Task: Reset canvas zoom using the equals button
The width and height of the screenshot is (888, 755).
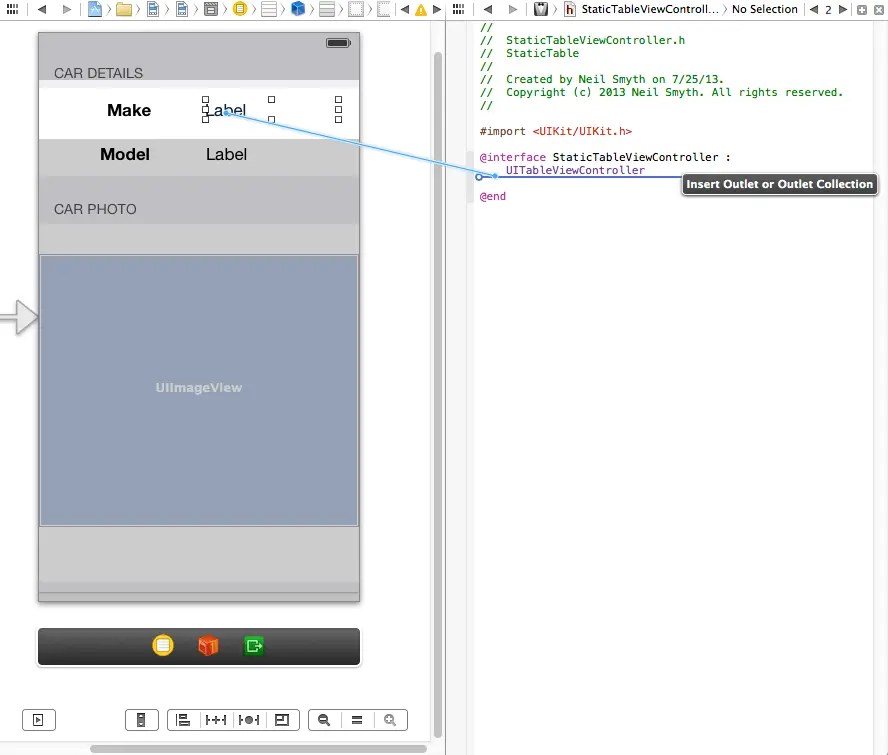Action: (x=357, y=719)
